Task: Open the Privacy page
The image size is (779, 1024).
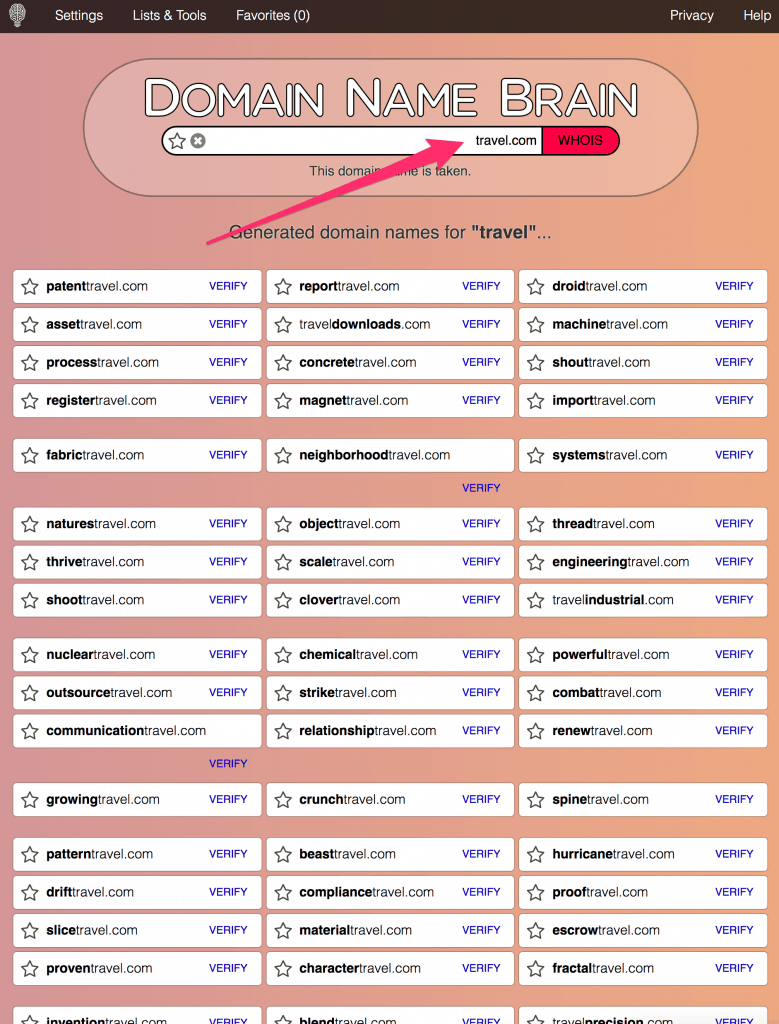Action: coord(692,15)
